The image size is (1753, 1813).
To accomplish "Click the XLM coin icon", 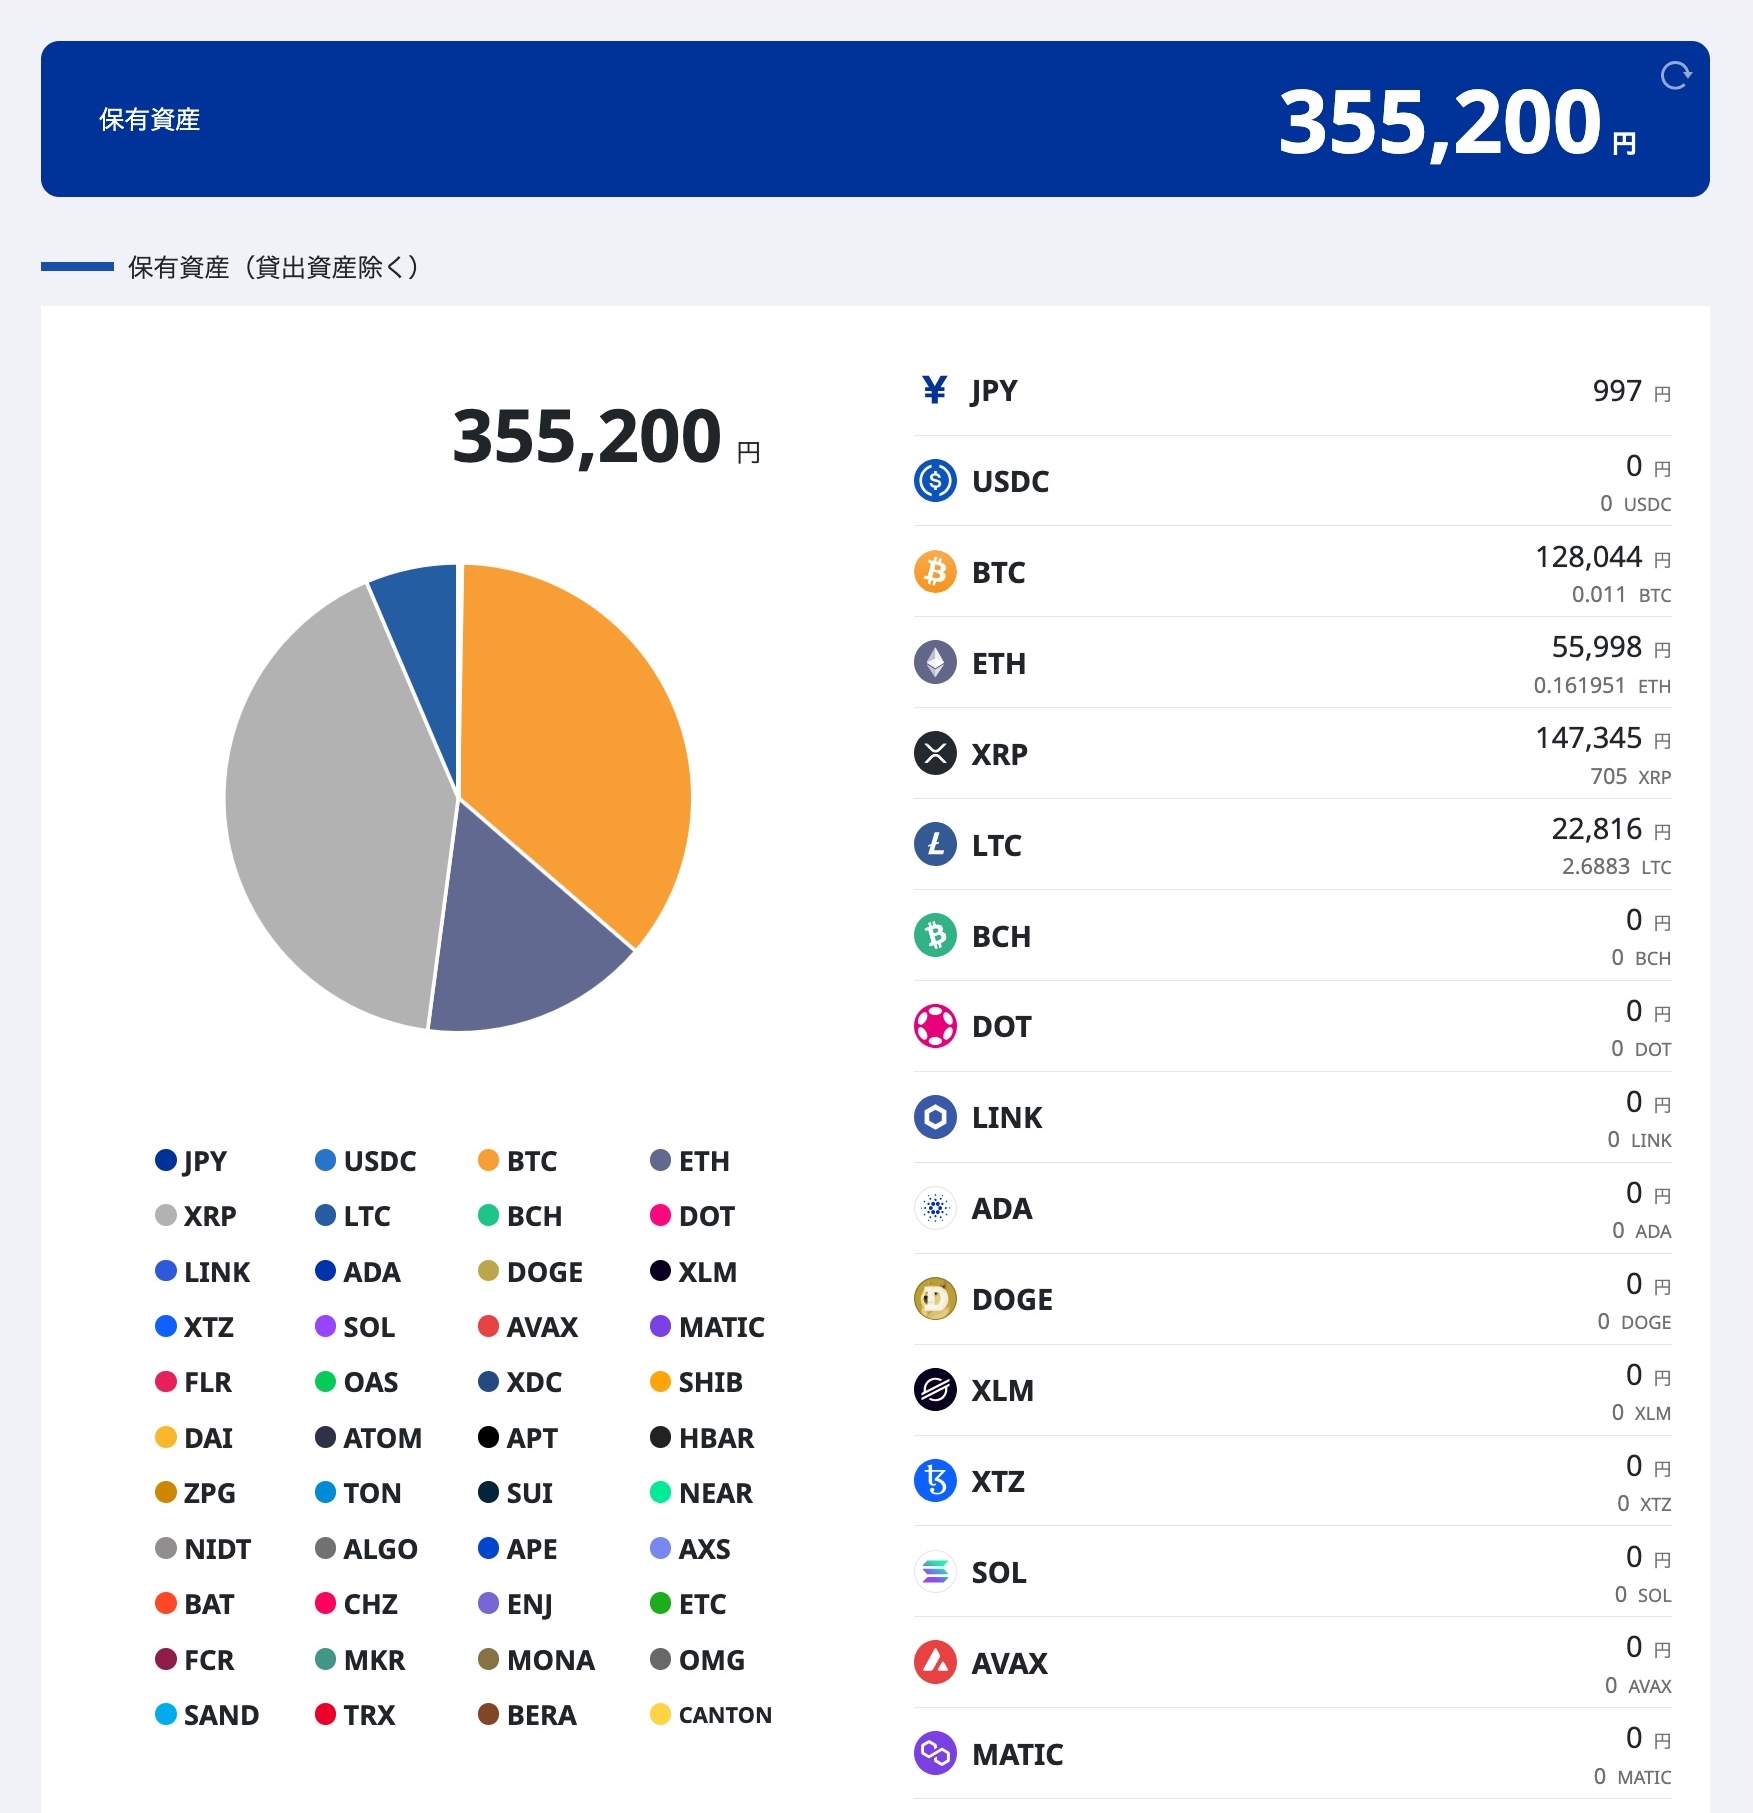I will coord(935,1390).
